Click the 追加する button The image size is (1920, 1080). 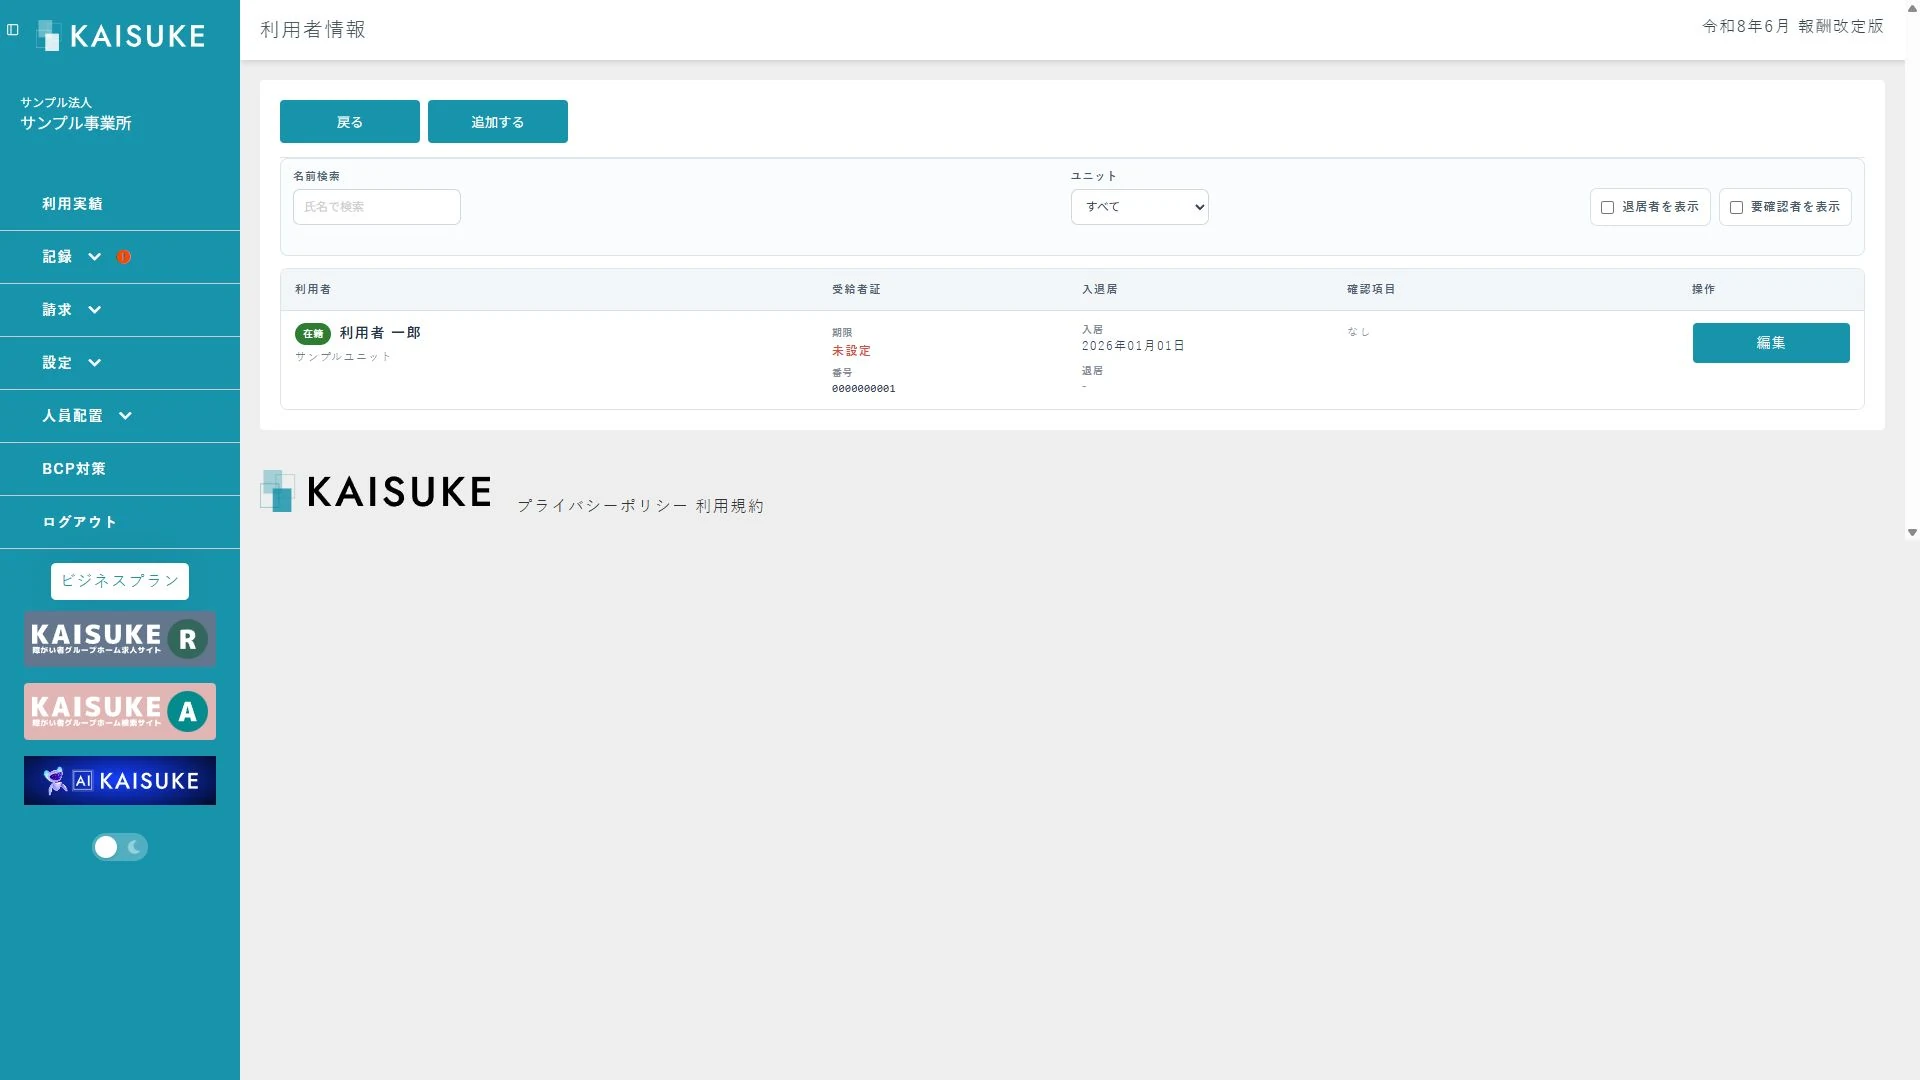click(x=498, y=122)
